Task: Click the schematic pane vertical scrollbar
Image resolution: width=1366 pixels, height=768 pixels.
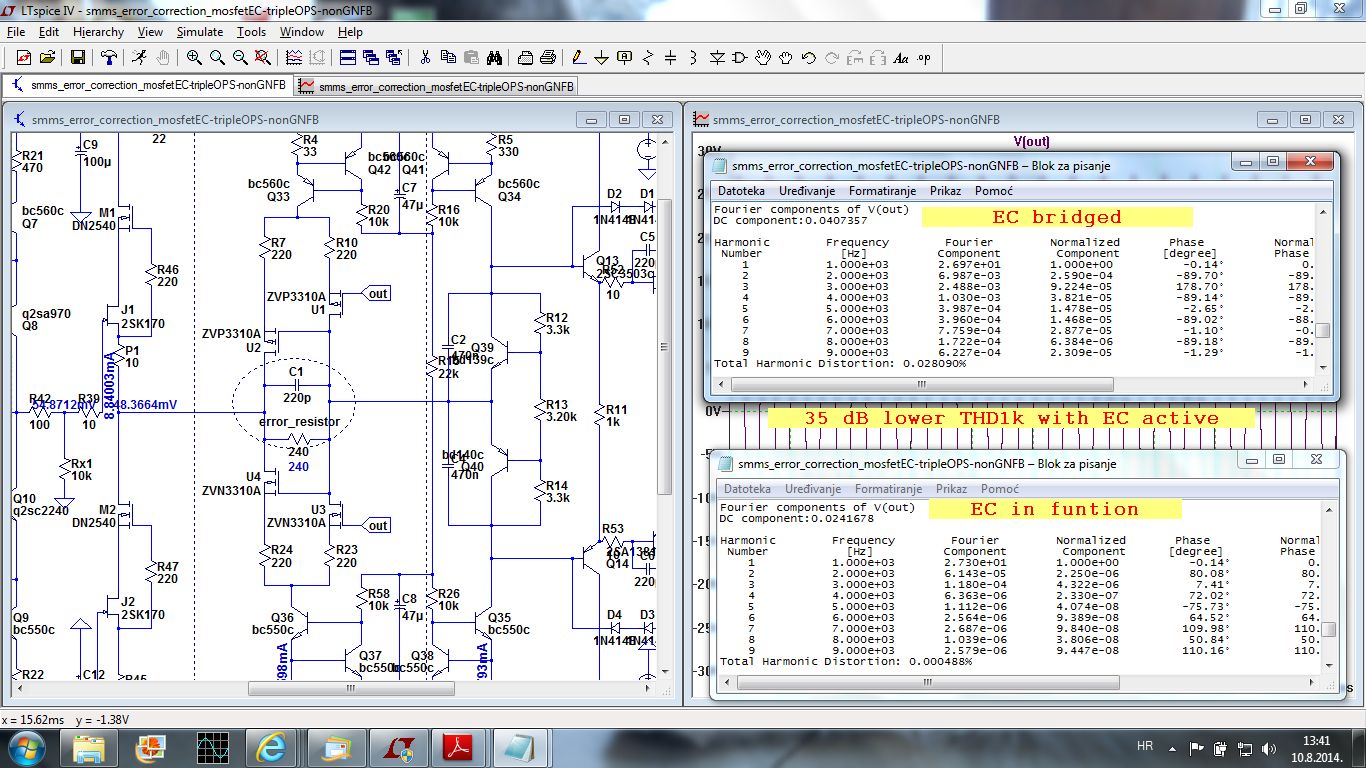Action: point(666,405)
